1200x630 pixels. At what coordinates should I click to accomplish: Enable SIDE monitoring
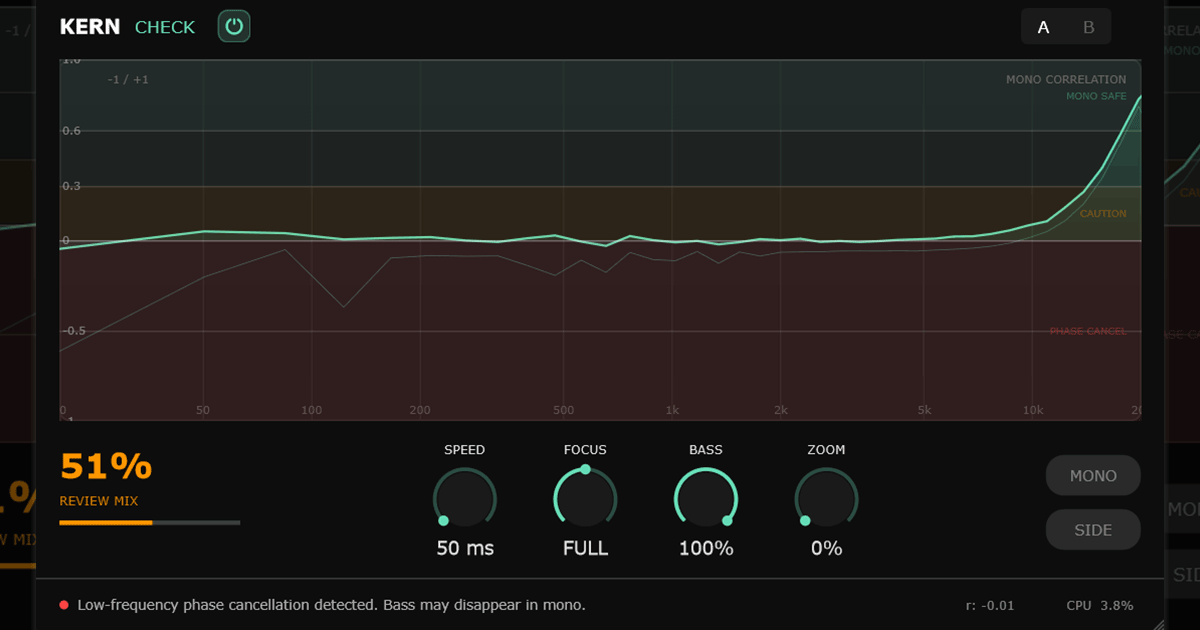tap(1093, 530)
